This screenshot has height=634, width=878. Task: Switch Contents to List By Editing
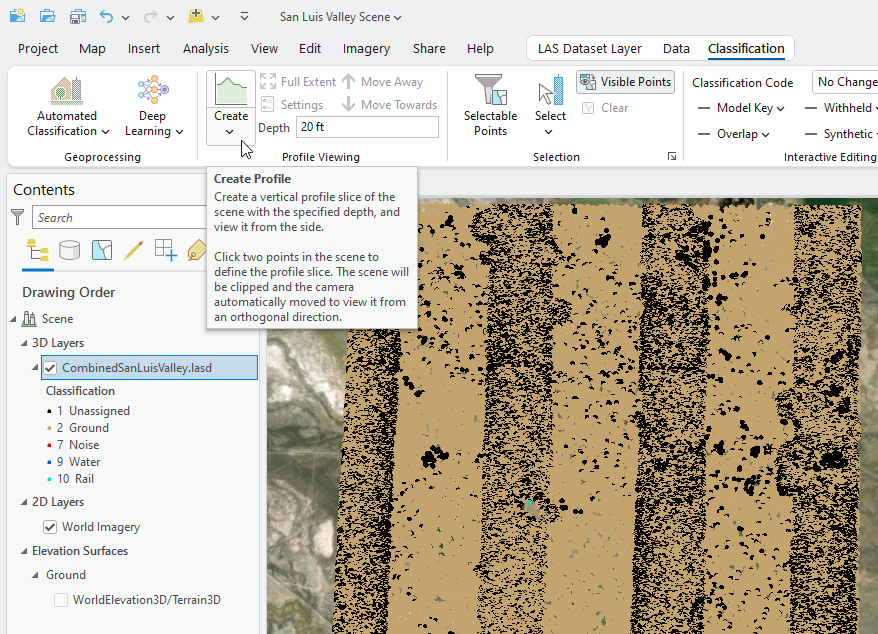pyautogui.click(x=134, y=250)
